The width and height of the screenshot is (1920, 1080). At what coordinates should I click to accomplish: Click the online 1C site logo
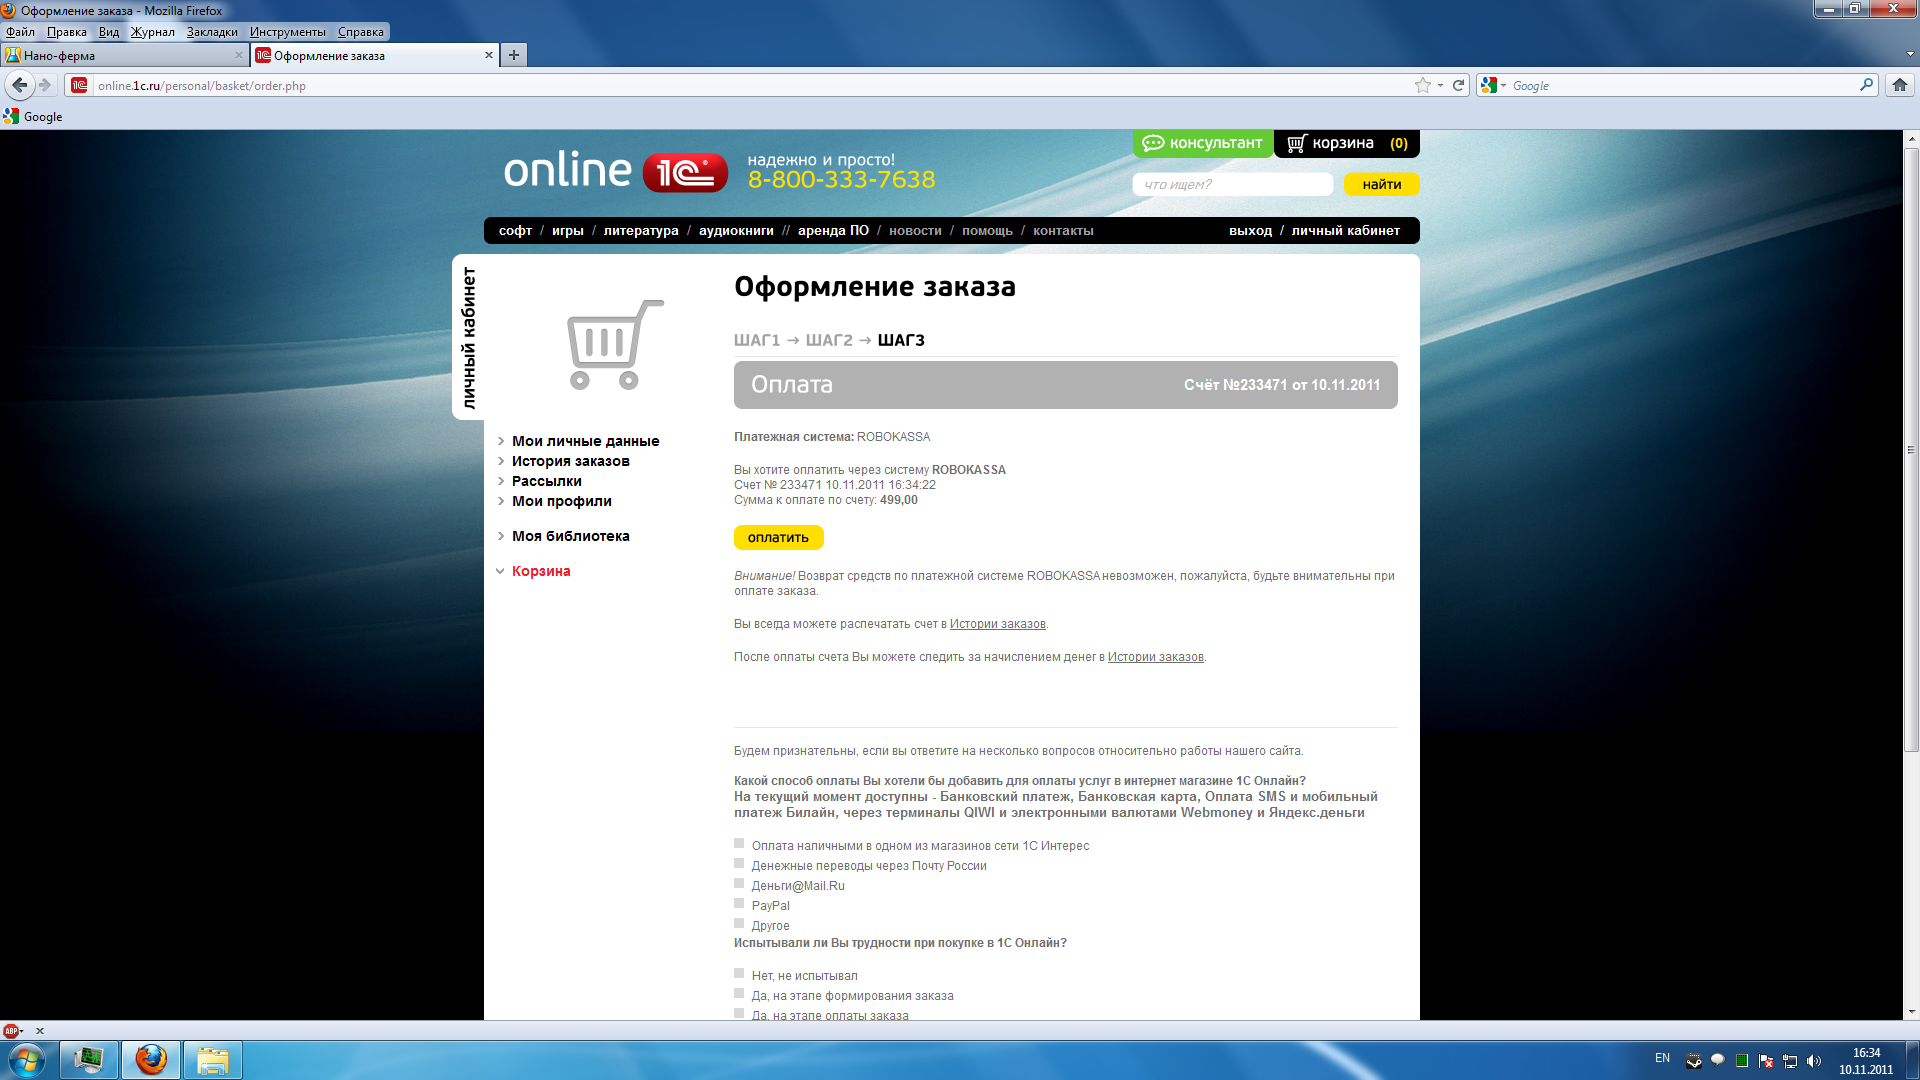[x=615, y=171]
